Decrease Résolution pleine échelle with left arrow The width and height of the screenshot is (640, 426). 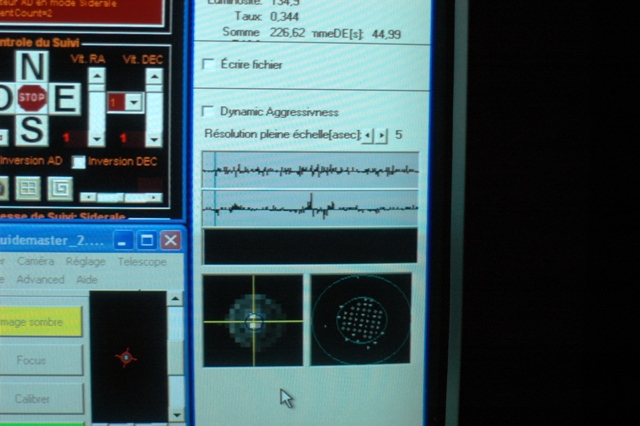368,135
